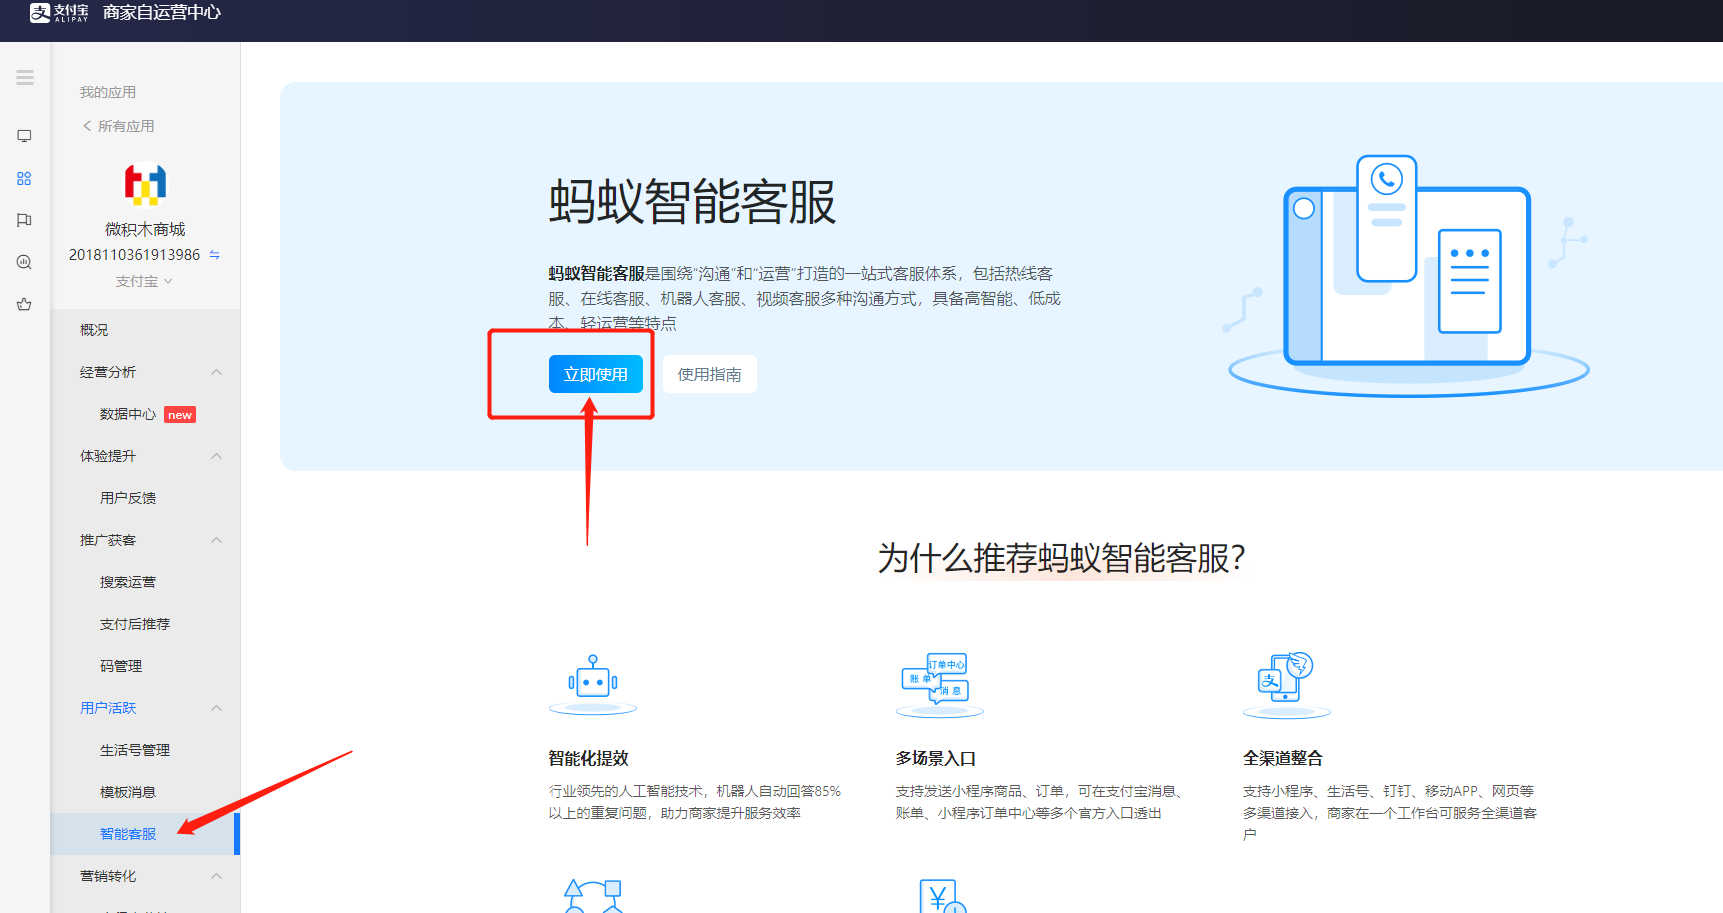Open the 使用指南 guide
Viewport: 1723px width, 913px height.
(710, 374)
